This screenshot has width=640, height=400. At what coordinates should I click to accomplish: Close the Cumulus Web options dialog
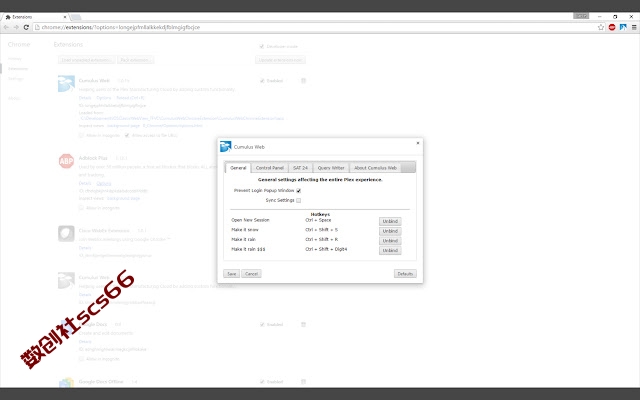pyautogui.click(x=418, y=143)
